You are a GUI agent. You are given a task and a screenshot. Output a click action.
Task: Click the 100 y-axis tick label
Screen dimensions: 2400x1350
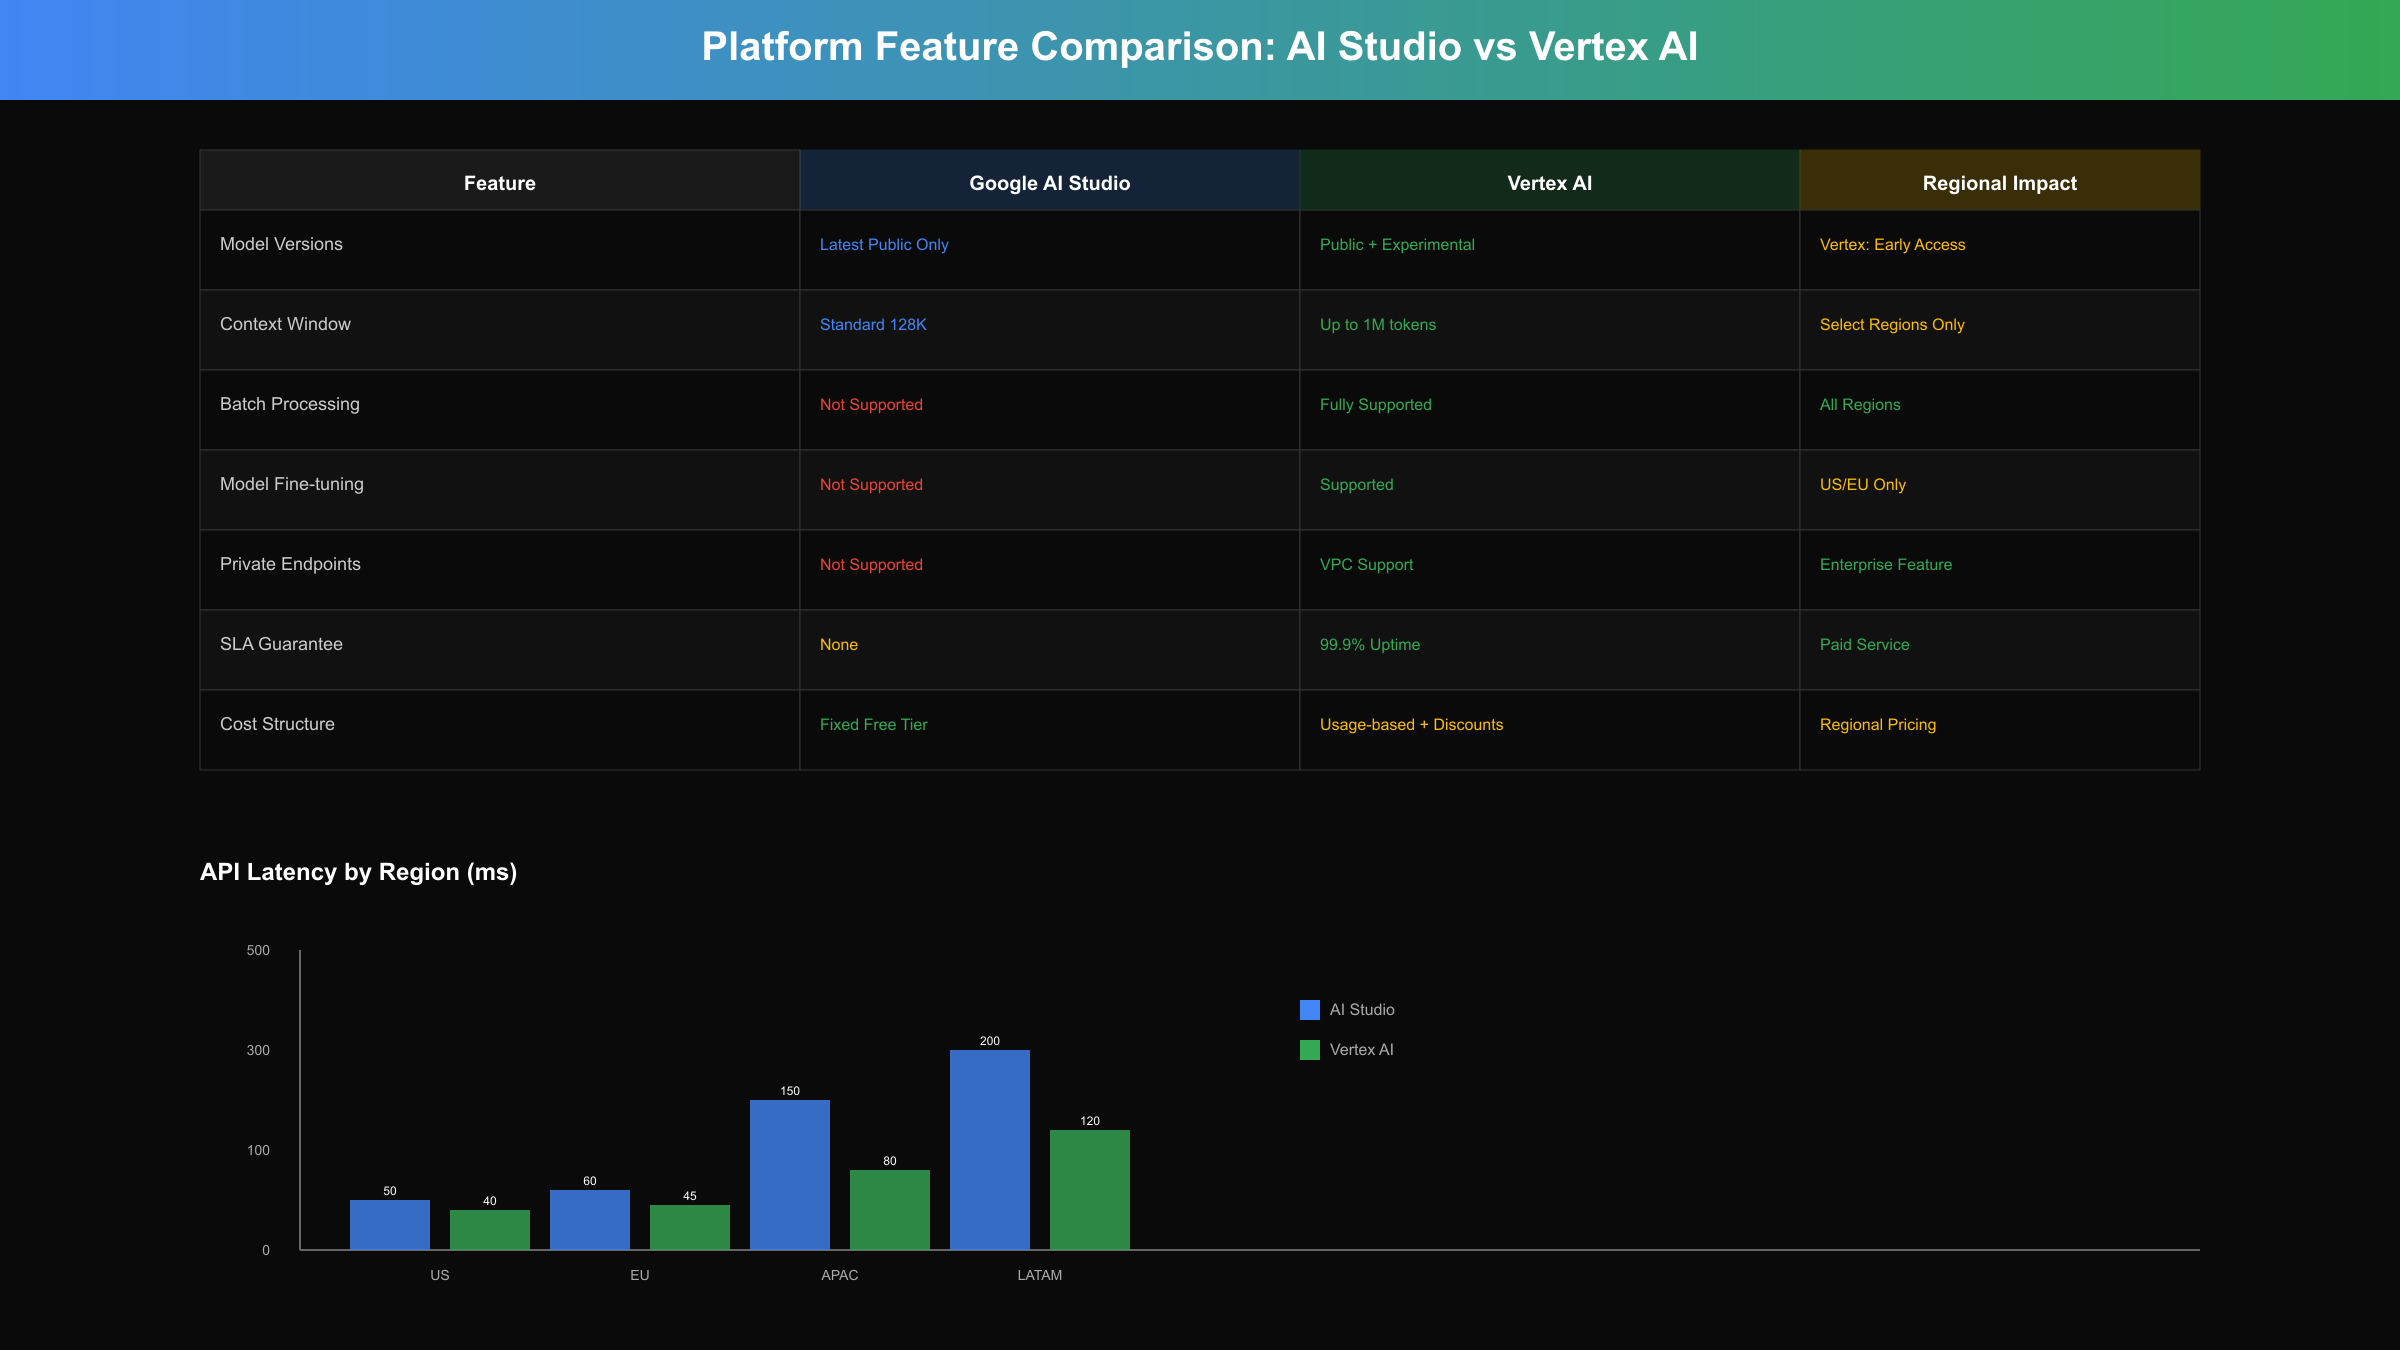pyautogui.click(x=258, y=1150)
